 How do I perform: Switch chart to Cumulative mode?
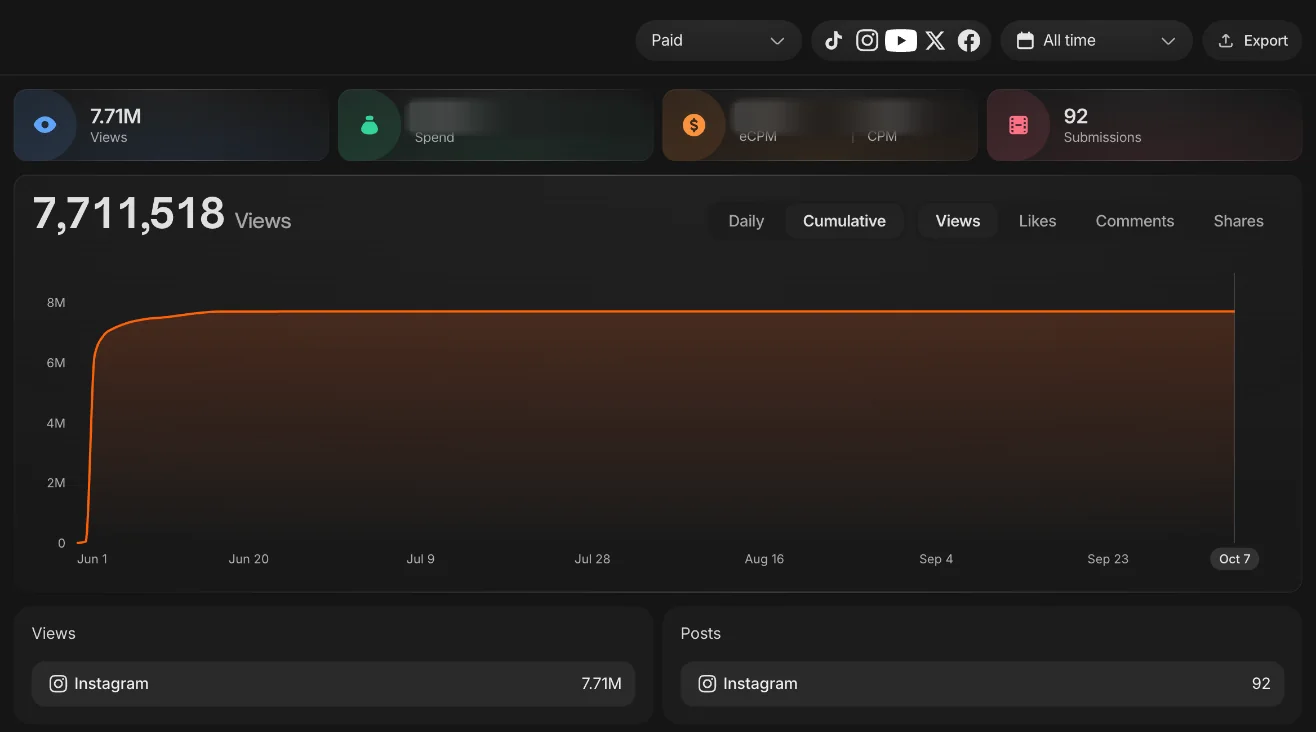[x=844, y=221]
